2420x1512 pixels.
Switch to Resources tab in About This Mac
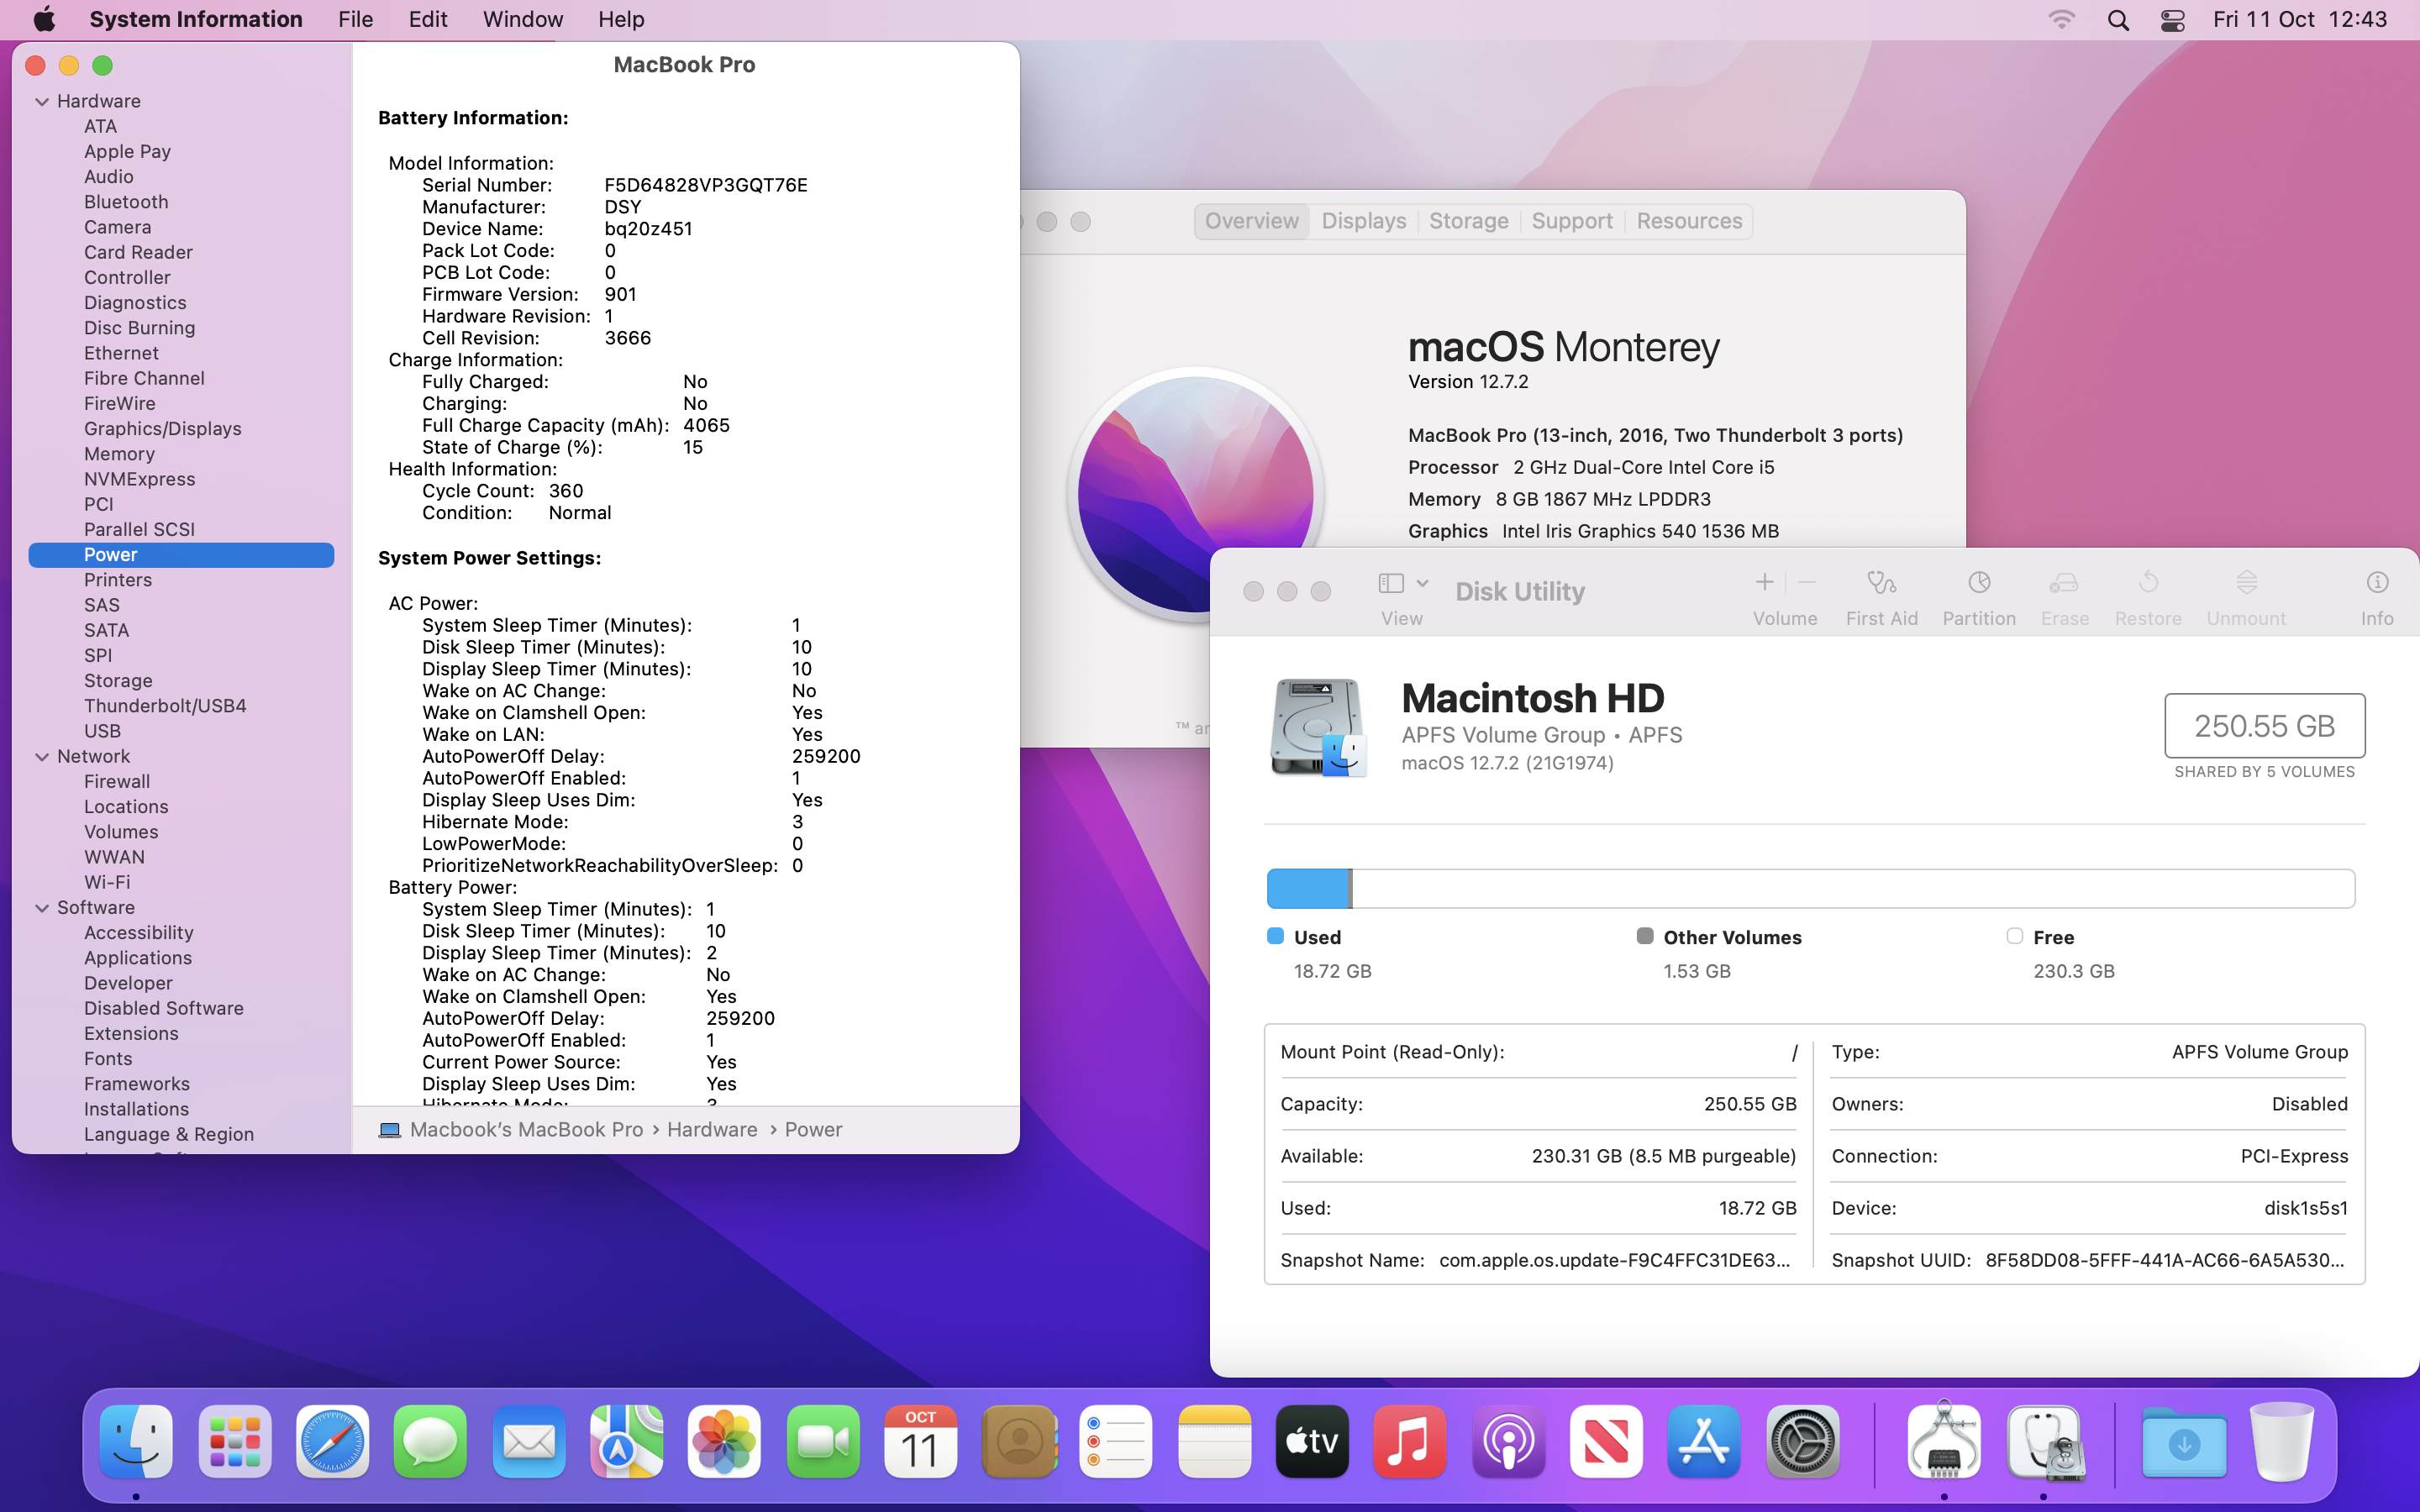1689,221
